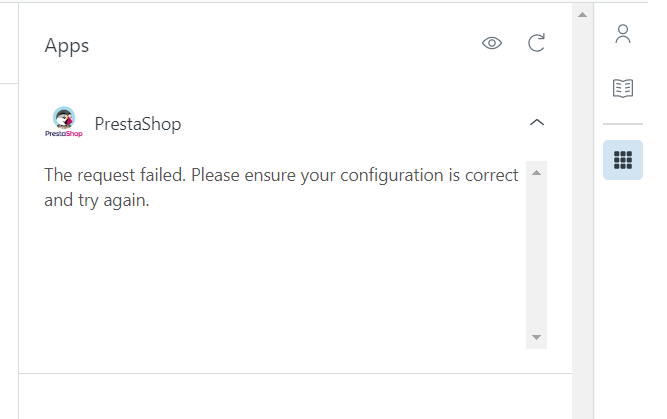Open the user profile sidebar icon
Viewport: 667px width, 419px height.
click(x=623, y=34)
